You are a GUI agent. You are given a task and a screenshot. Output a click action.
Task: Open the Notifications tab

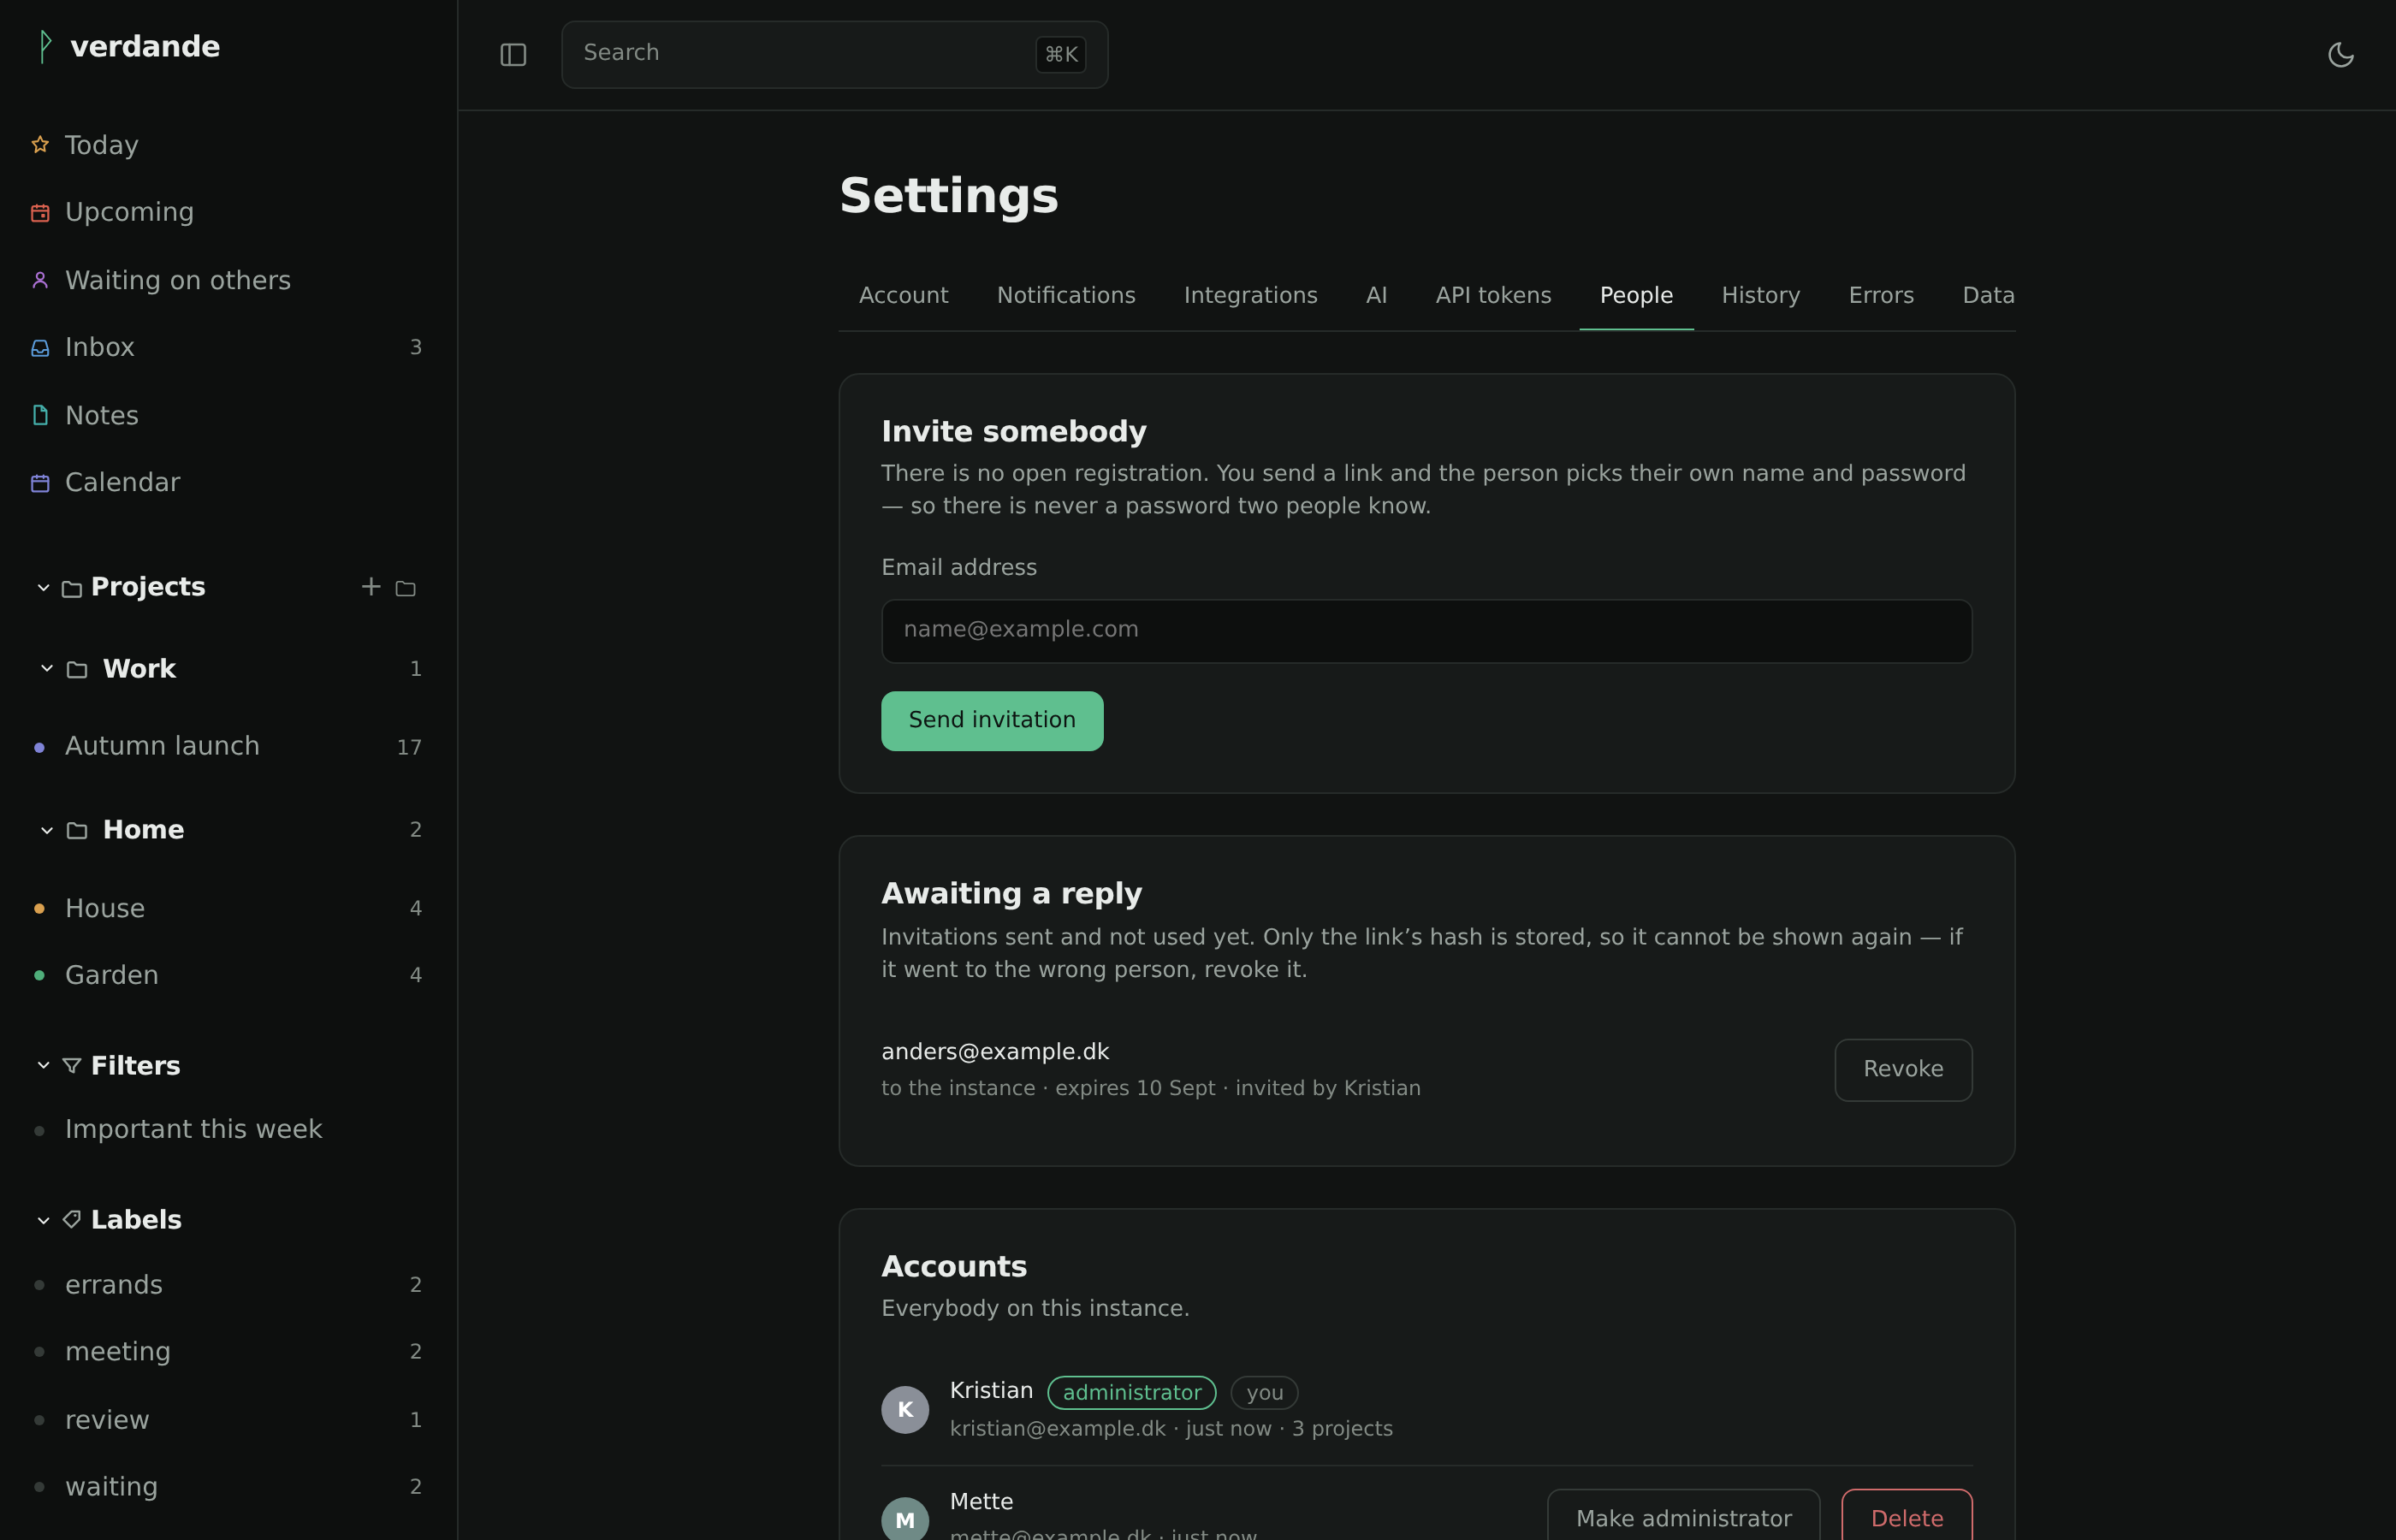(1066, 295)
